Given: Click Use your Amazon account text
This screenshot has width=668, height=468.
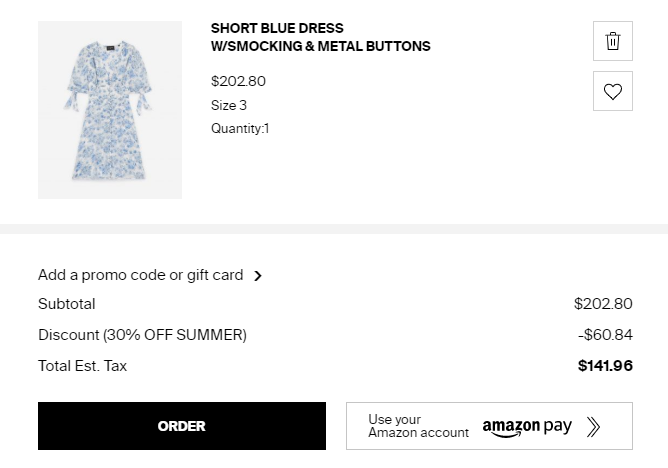Looking at the screenshot, I should tap(418, 426).
